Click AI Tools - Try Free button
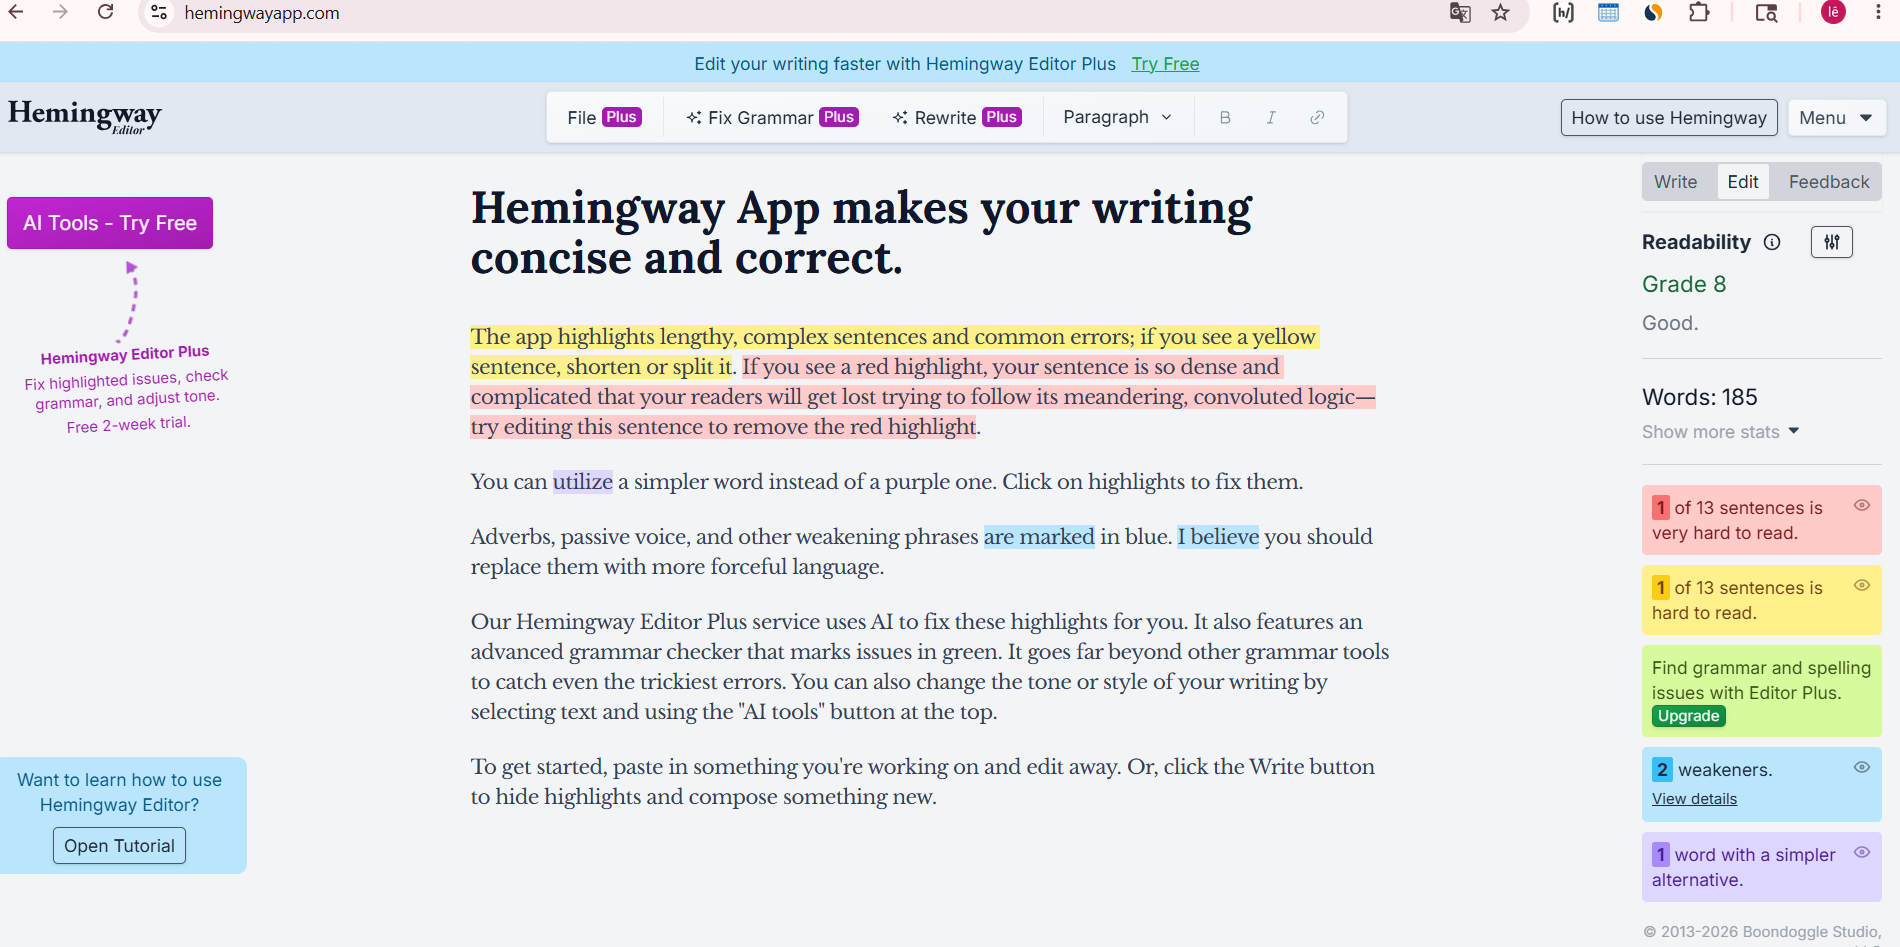The image size is (1900, 947). pyautogui.click(x=110, y=223)
